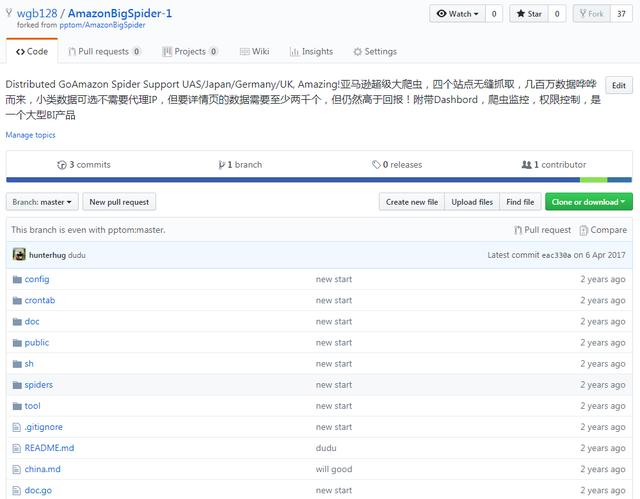
Task: Click Upload files button
Action: pos(472,202)
